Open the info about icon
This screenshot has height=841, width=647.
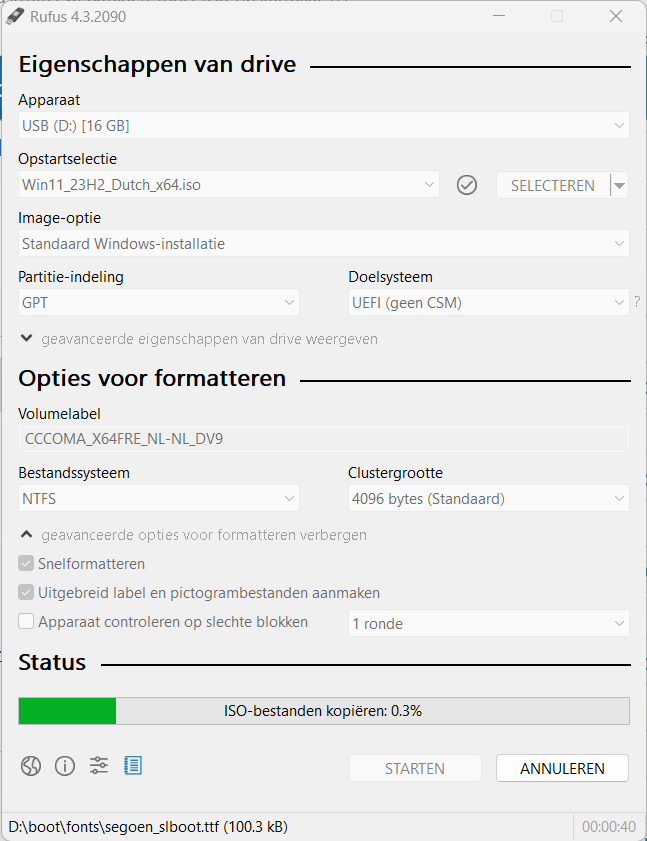point(65,766)
